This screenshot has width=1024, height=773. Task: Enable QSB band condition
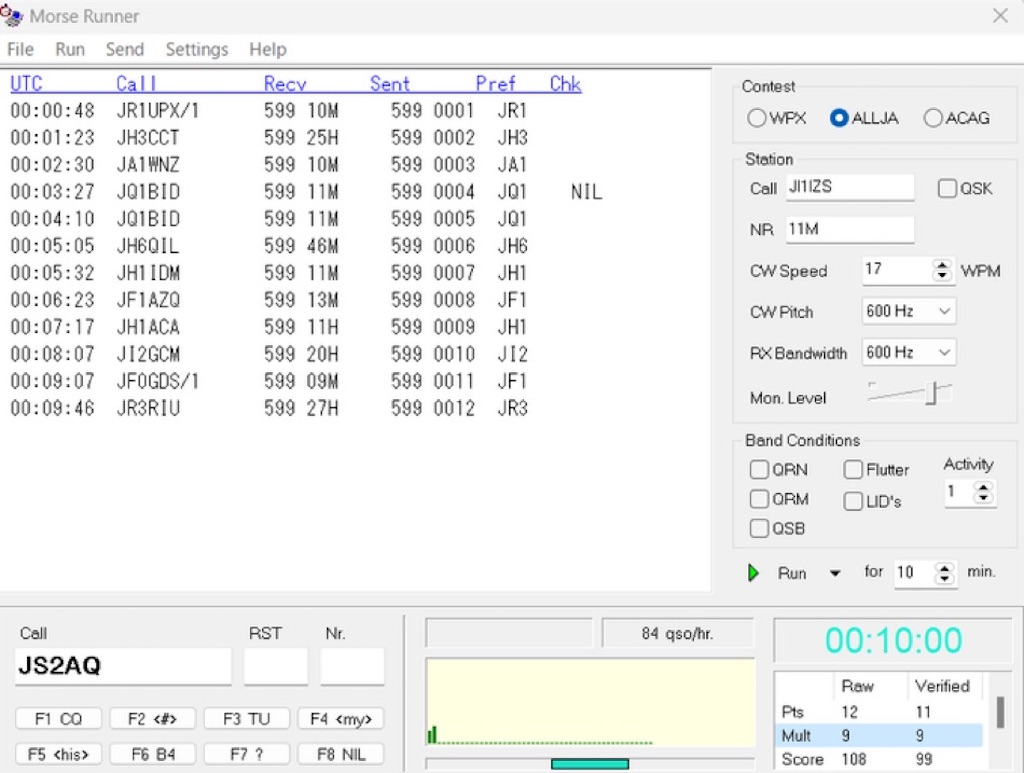point(759,528)
